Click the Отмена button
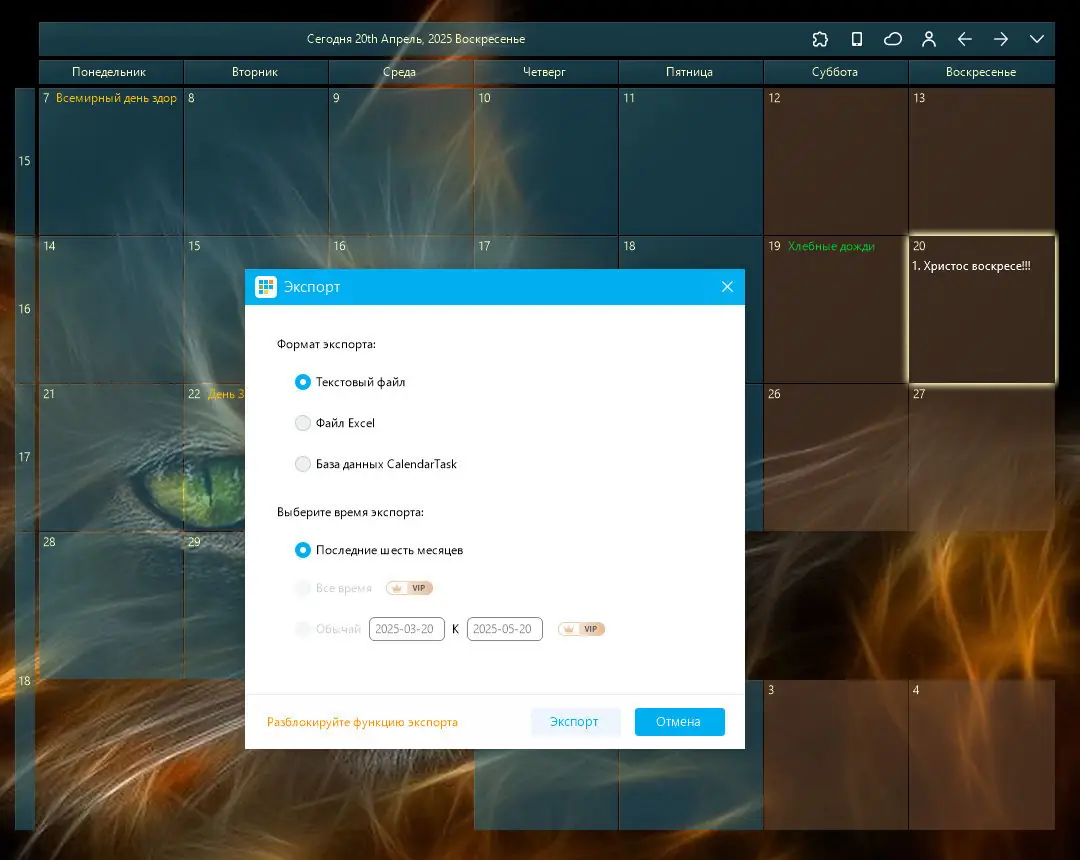Image resolution: width=1080 pixels, height=860 pixels. click(679, 722)
